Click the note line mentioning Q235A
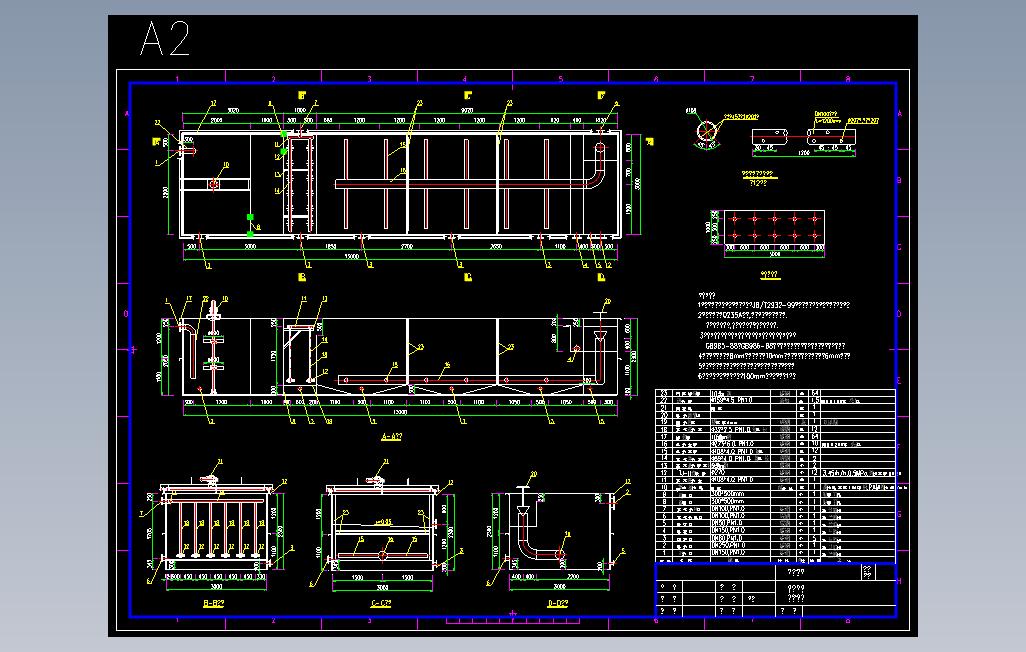 (x=743, y=315)
